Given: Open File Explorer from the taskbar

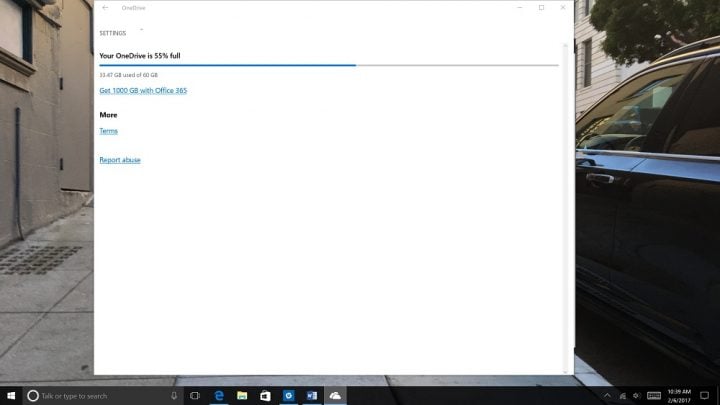Looking at the screenshot, I should pos(242,396).
